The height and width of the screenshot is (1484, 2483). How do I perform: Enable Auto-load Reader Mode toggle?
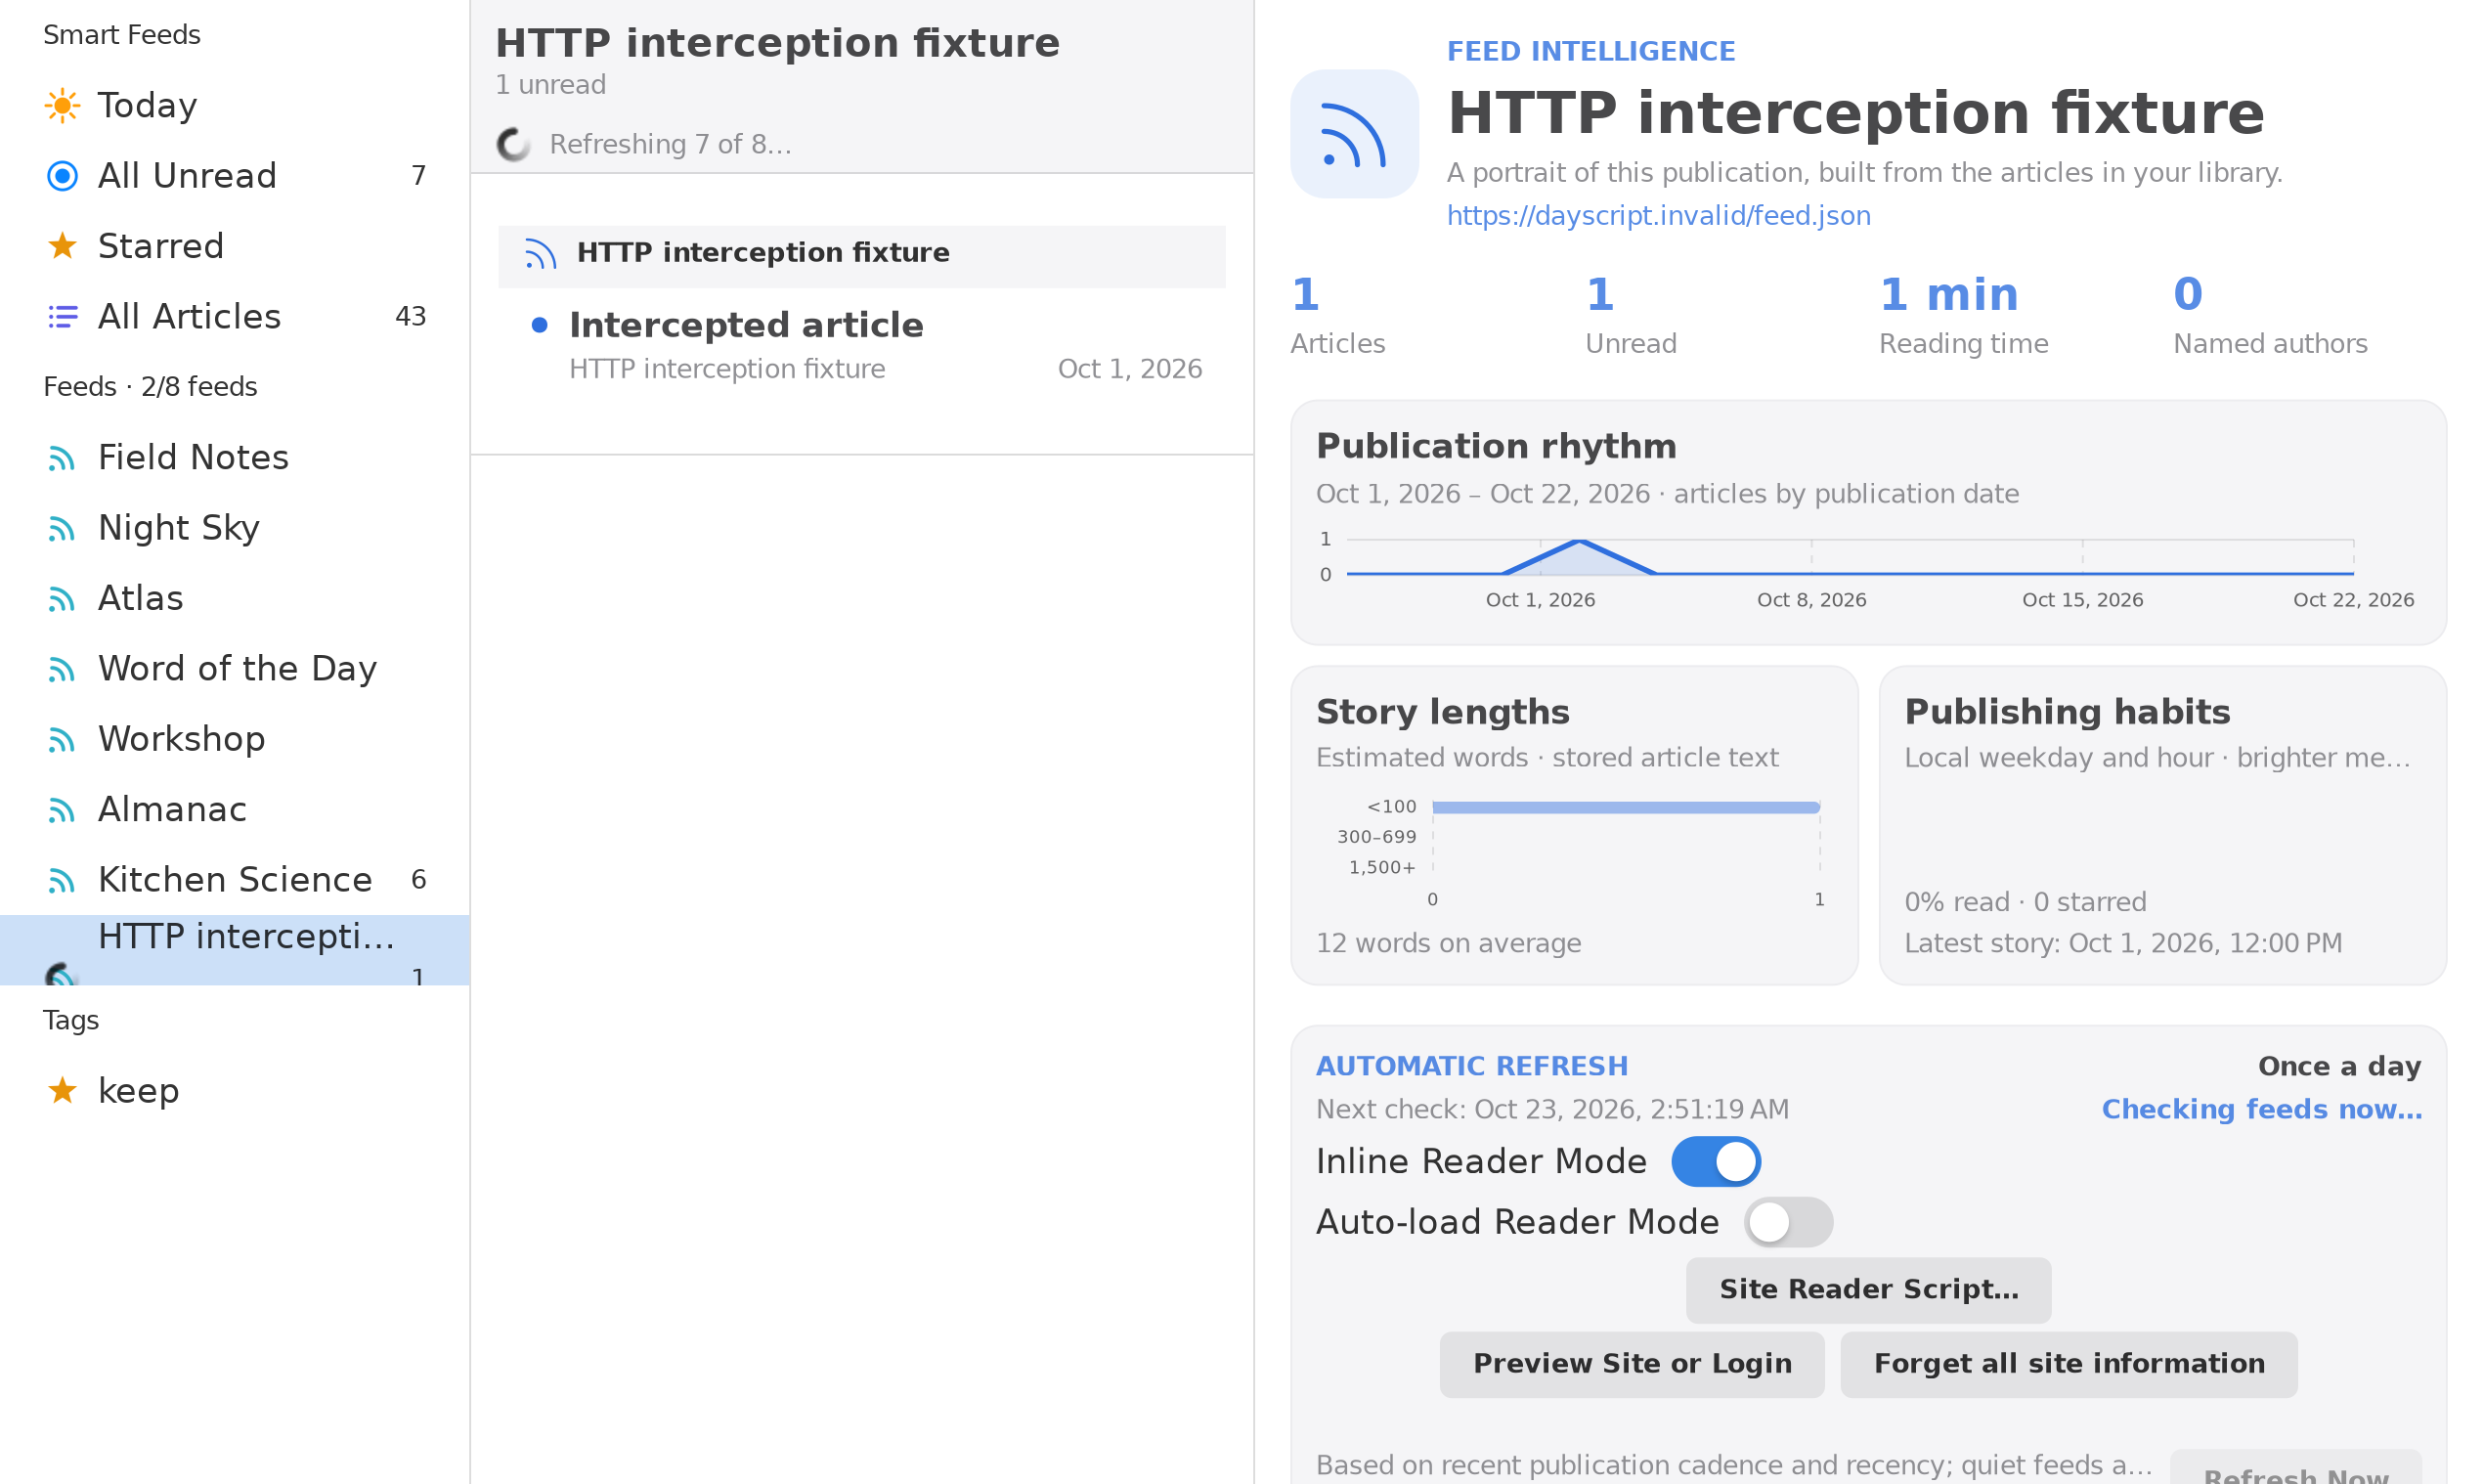coord(1788,1222)
